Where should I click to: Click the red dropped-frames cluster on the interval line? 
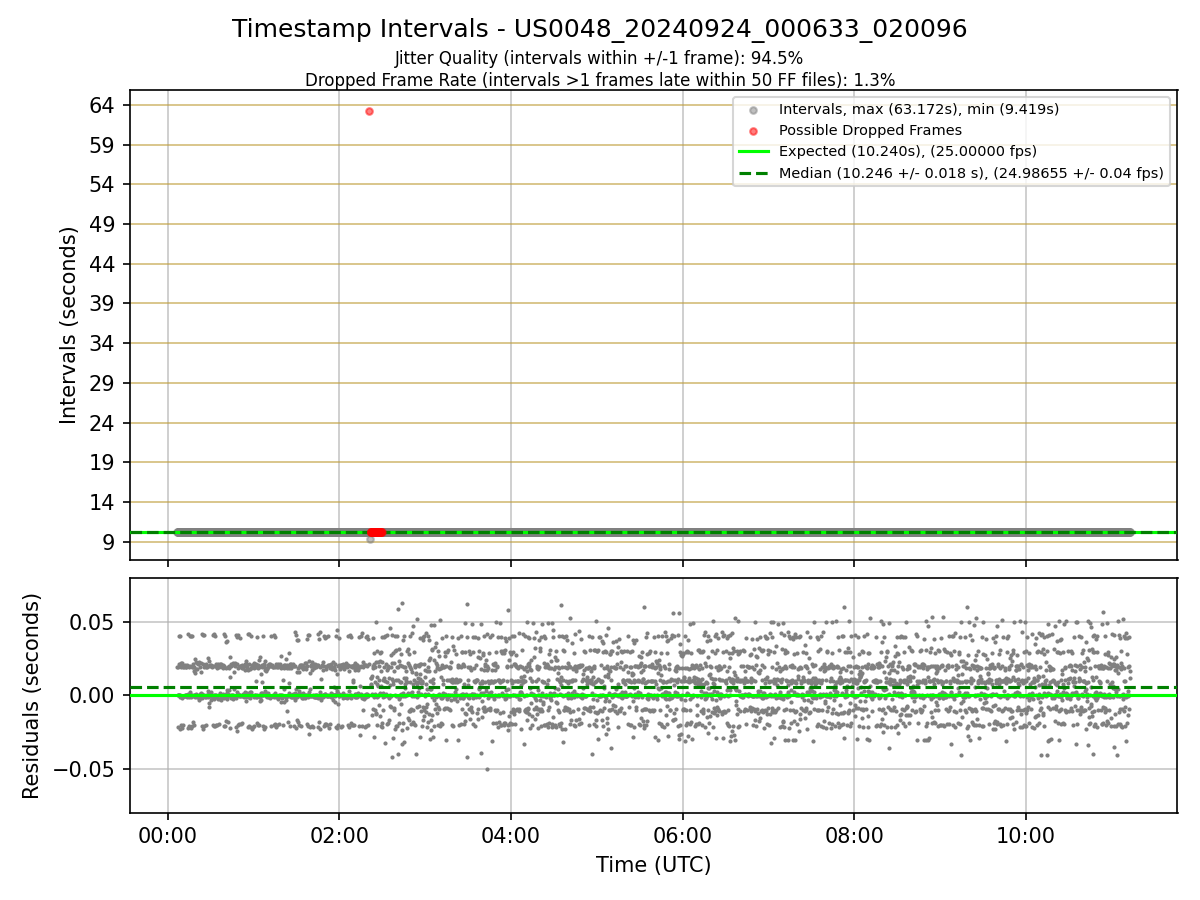[376, 532]
